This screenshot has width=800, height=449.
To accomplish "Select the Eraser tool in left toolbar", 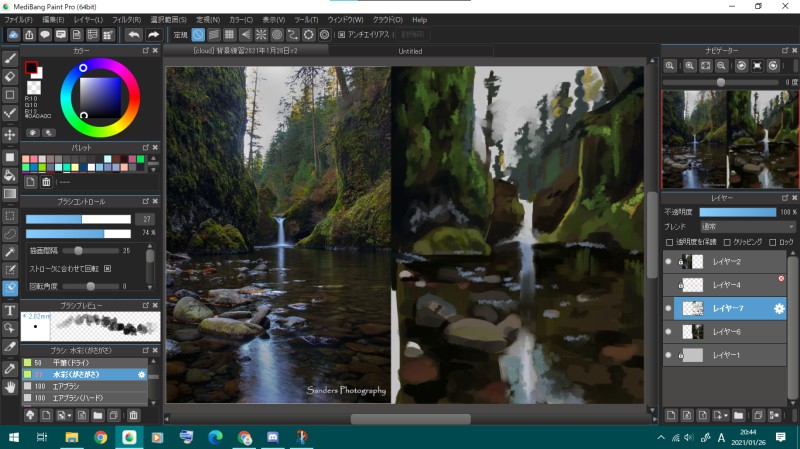I will 10,77.
